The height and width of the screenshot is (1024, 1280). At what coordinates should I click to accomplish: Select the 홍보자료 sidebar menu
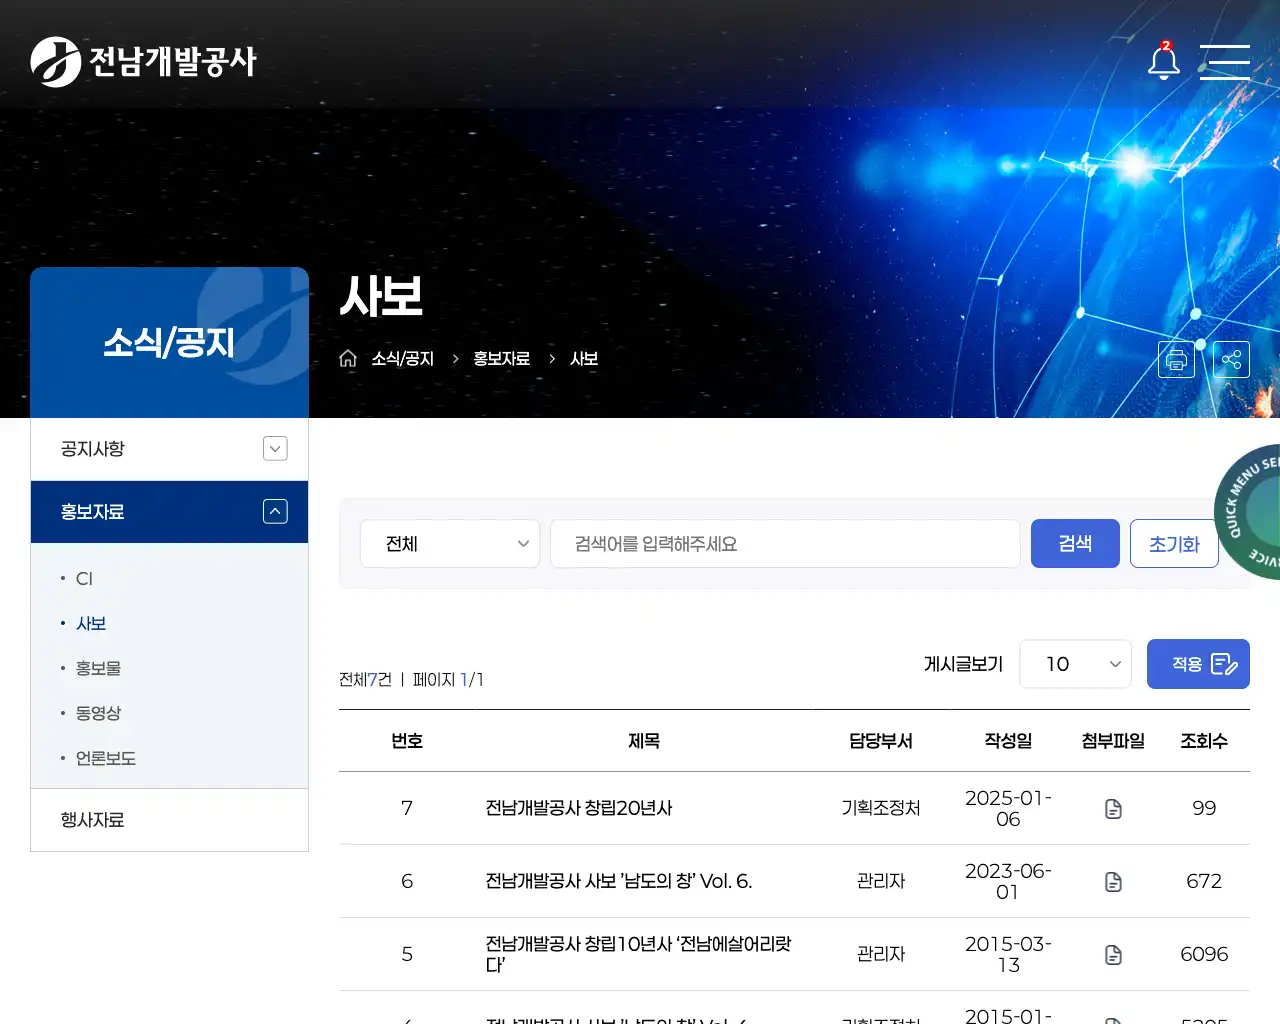(169, 512)
